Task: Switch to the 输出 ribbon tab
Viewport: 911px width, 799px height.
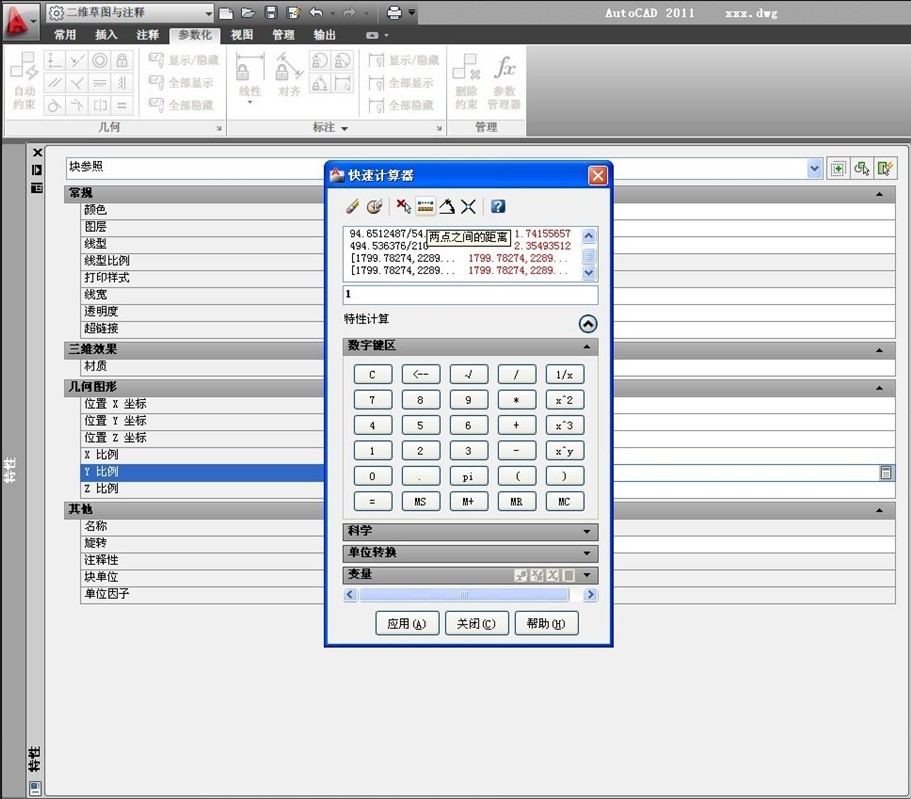Action: (324, 35)
